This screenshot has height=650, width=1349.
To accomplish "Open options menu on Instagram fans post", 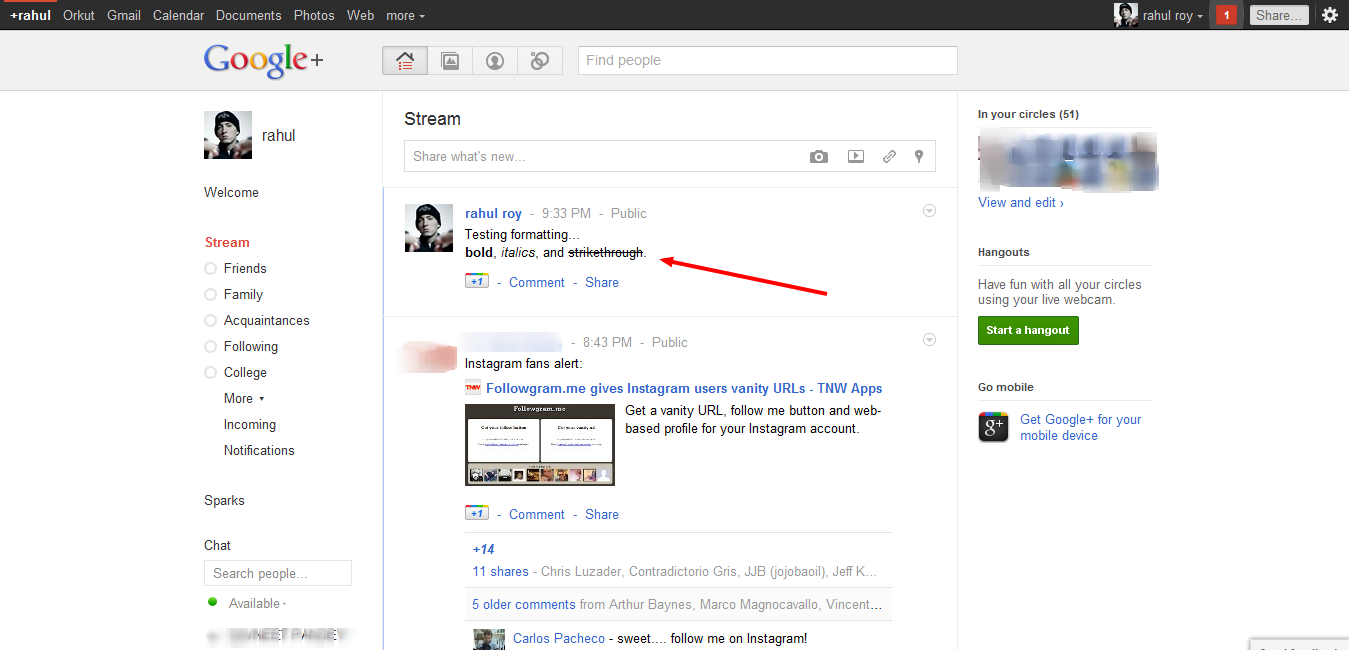I will coord(929,340).
